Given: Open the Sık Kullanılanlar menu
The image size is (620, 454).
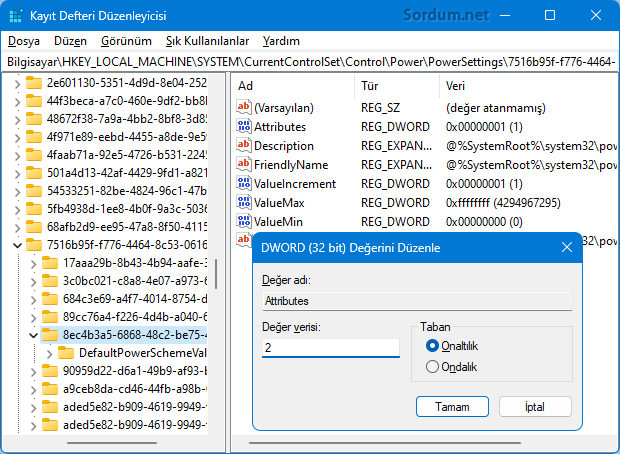Looking at the screenshot, I should tap(208, 41).
